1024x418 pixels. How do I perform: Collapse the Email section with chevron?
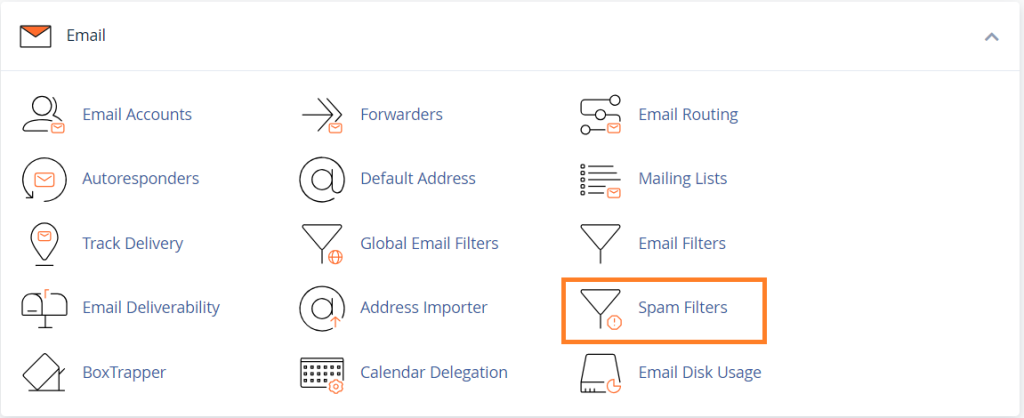pyautogui.click(x=991, y=37)
